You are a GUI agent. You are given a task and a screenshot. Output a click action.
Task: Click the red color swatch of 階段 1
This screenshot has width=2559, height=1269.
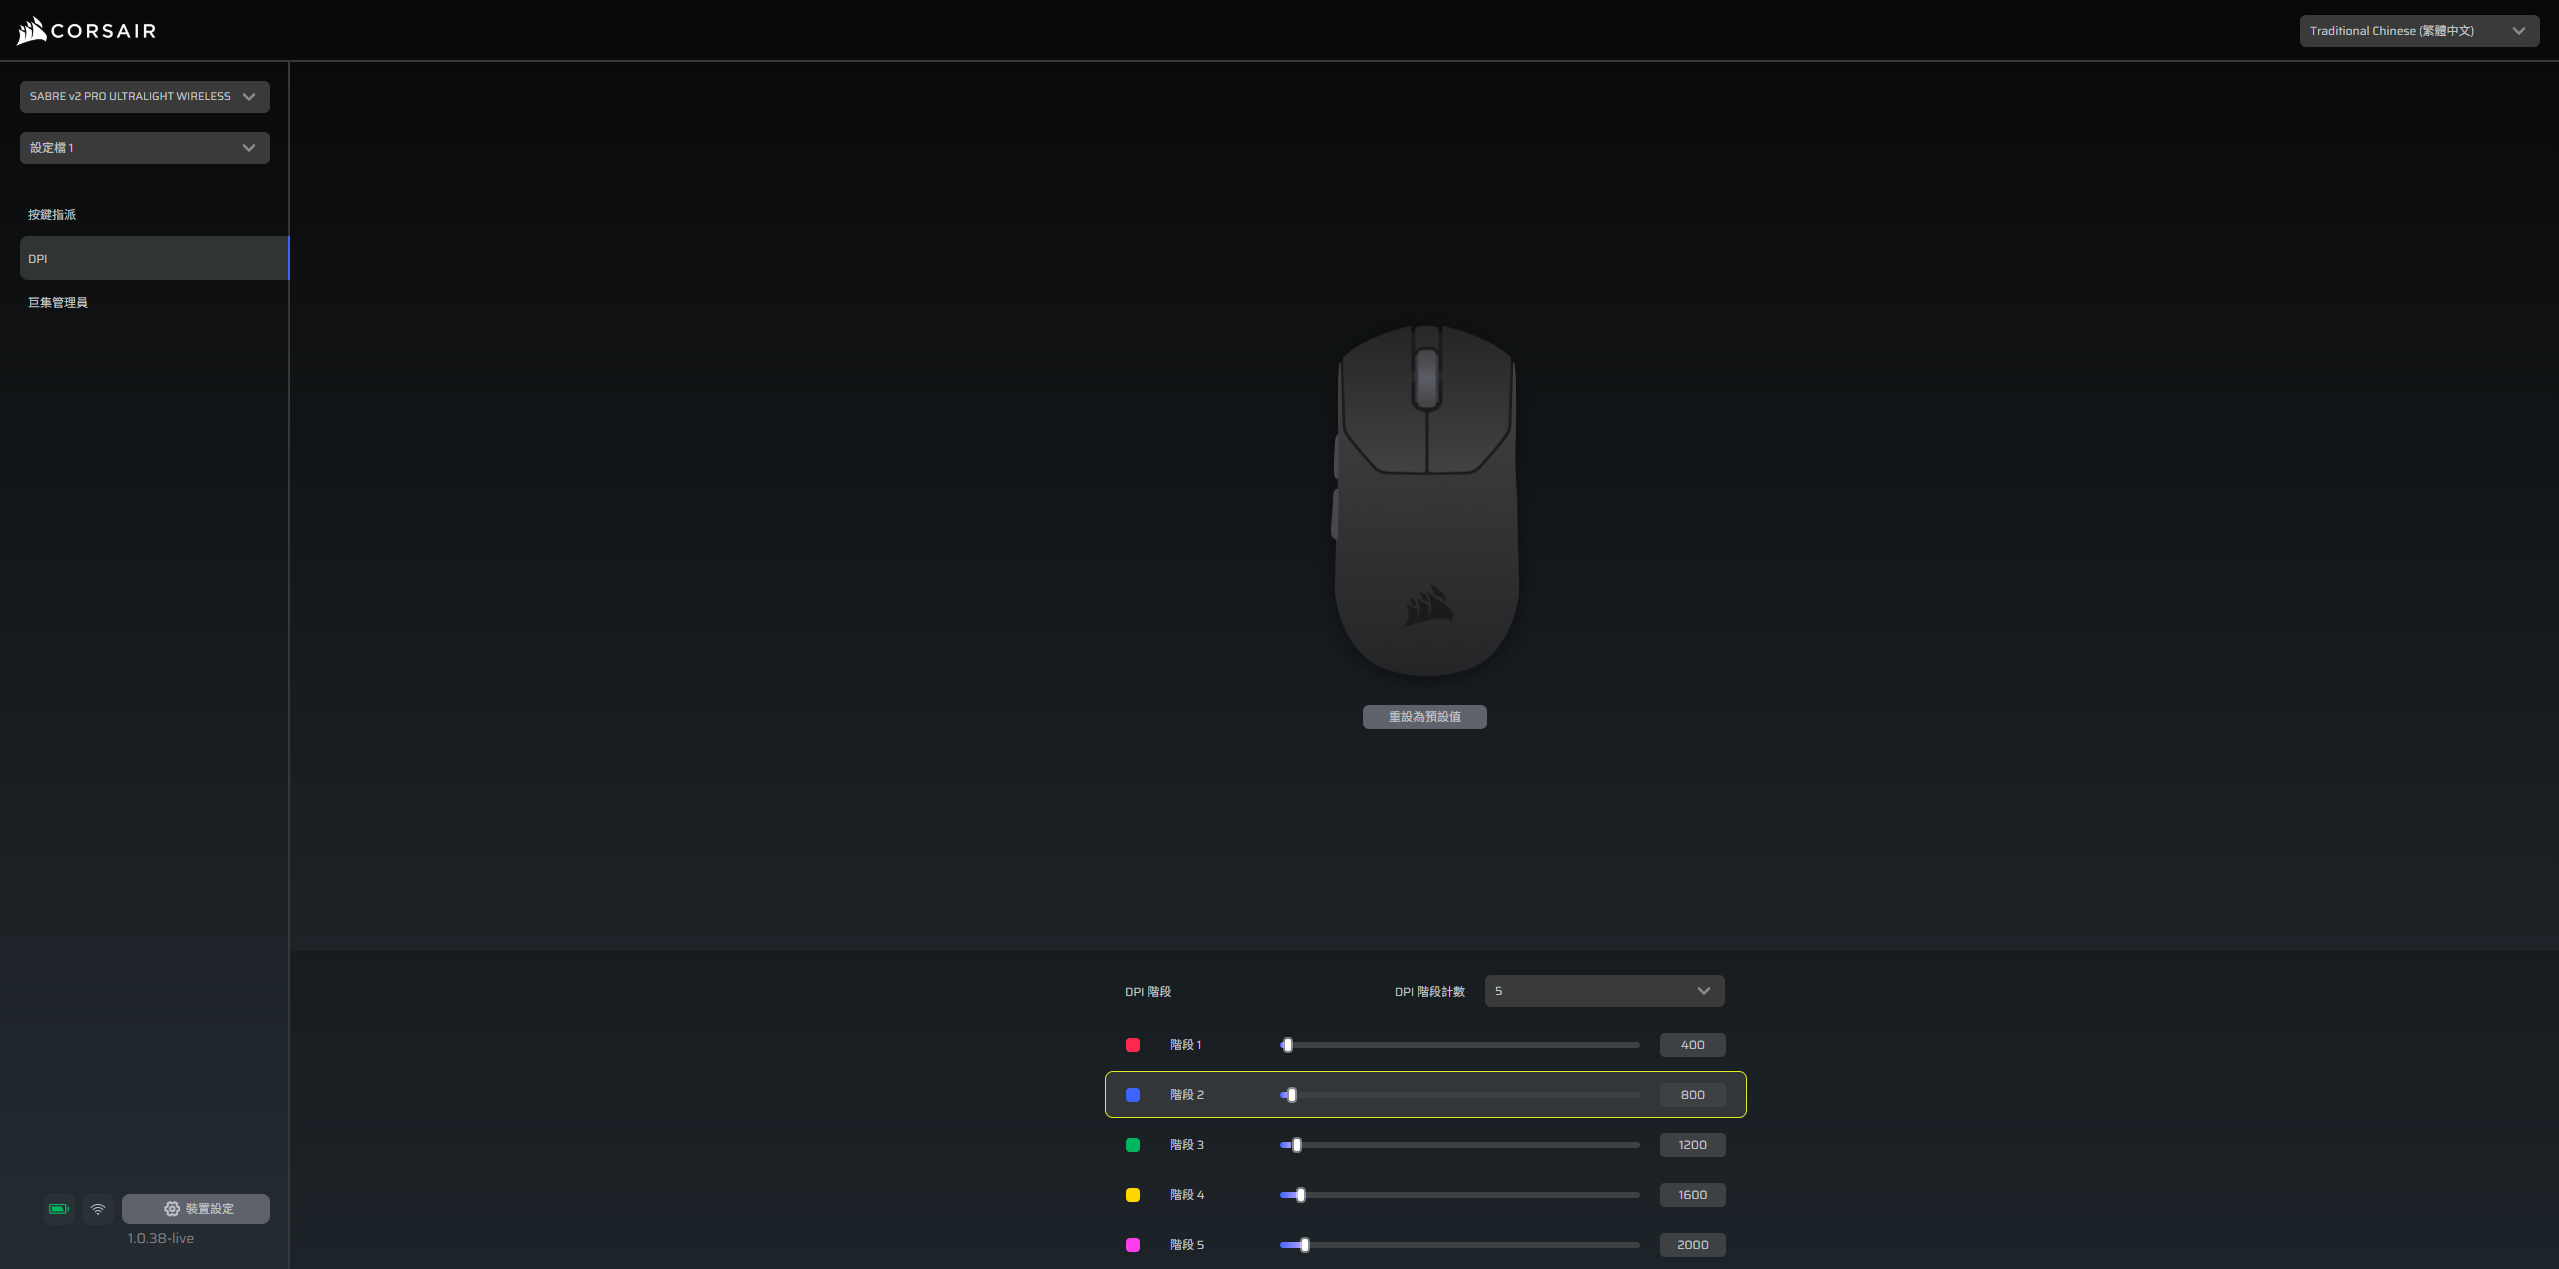pyautogui.click(x=1133, y=1045)
